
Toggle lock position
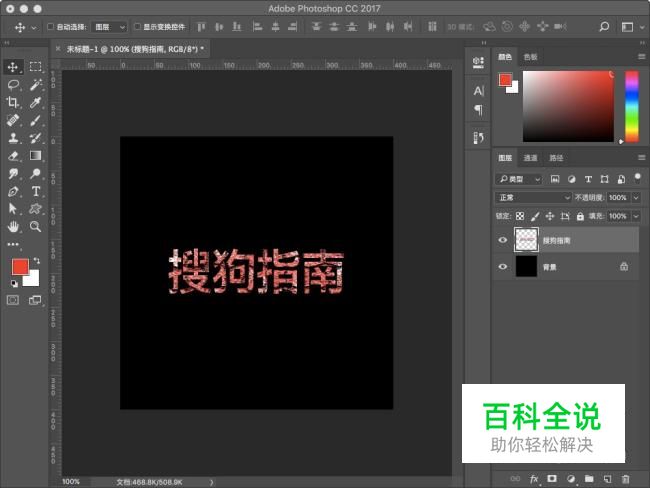click(550, 216)
